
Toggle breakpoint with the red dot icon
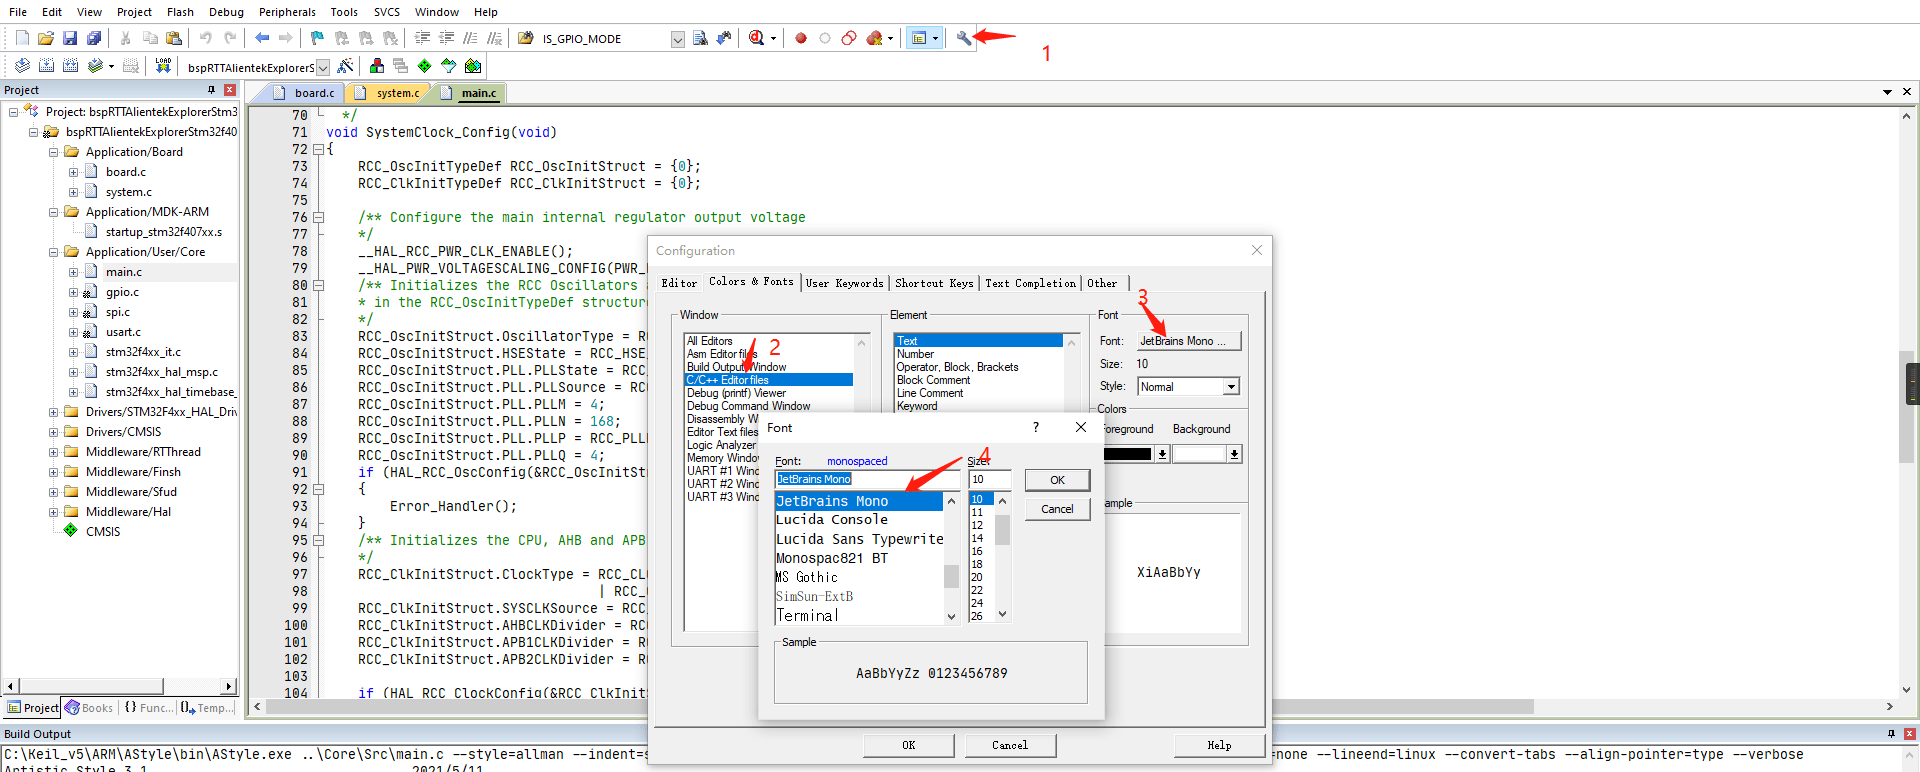coord(800,38)
